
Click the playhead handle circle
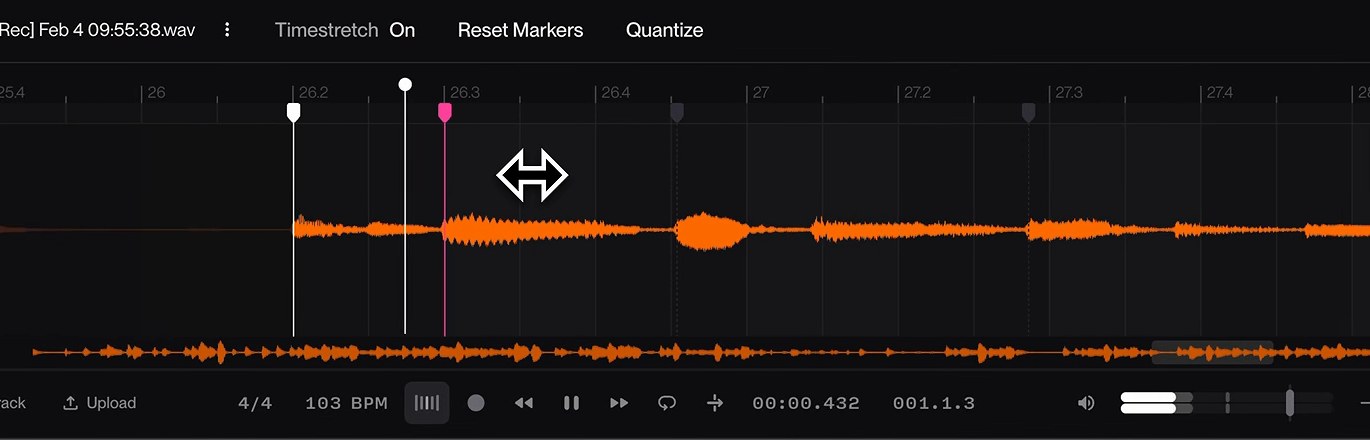click(x=405, y=84)
